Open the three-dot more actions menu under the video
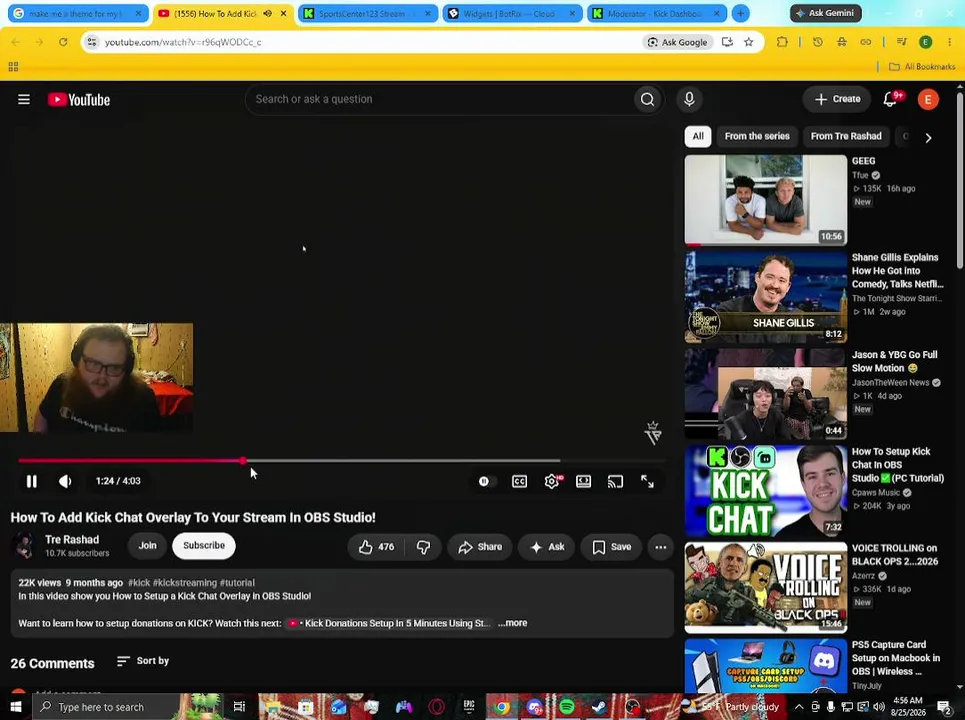This screenshot has height=720, width=965. (660, 547)
